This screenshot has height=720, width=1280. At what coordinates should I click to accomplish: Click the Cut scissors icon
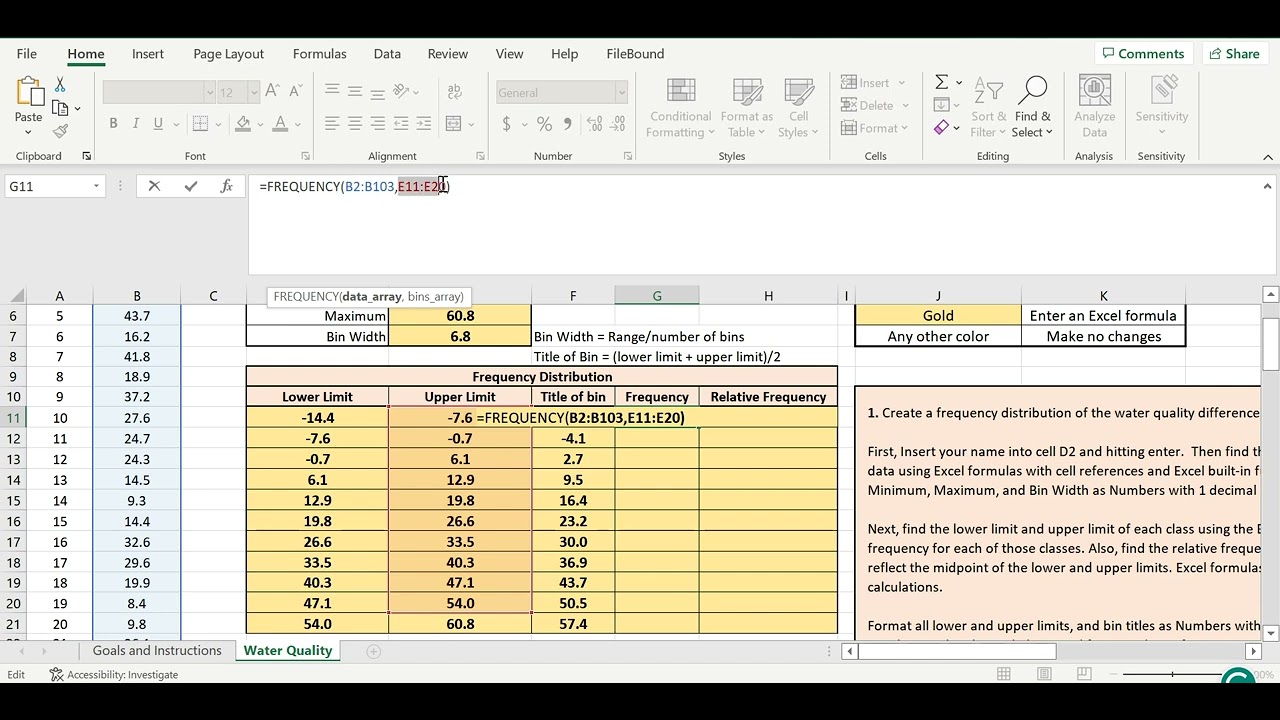60,85
